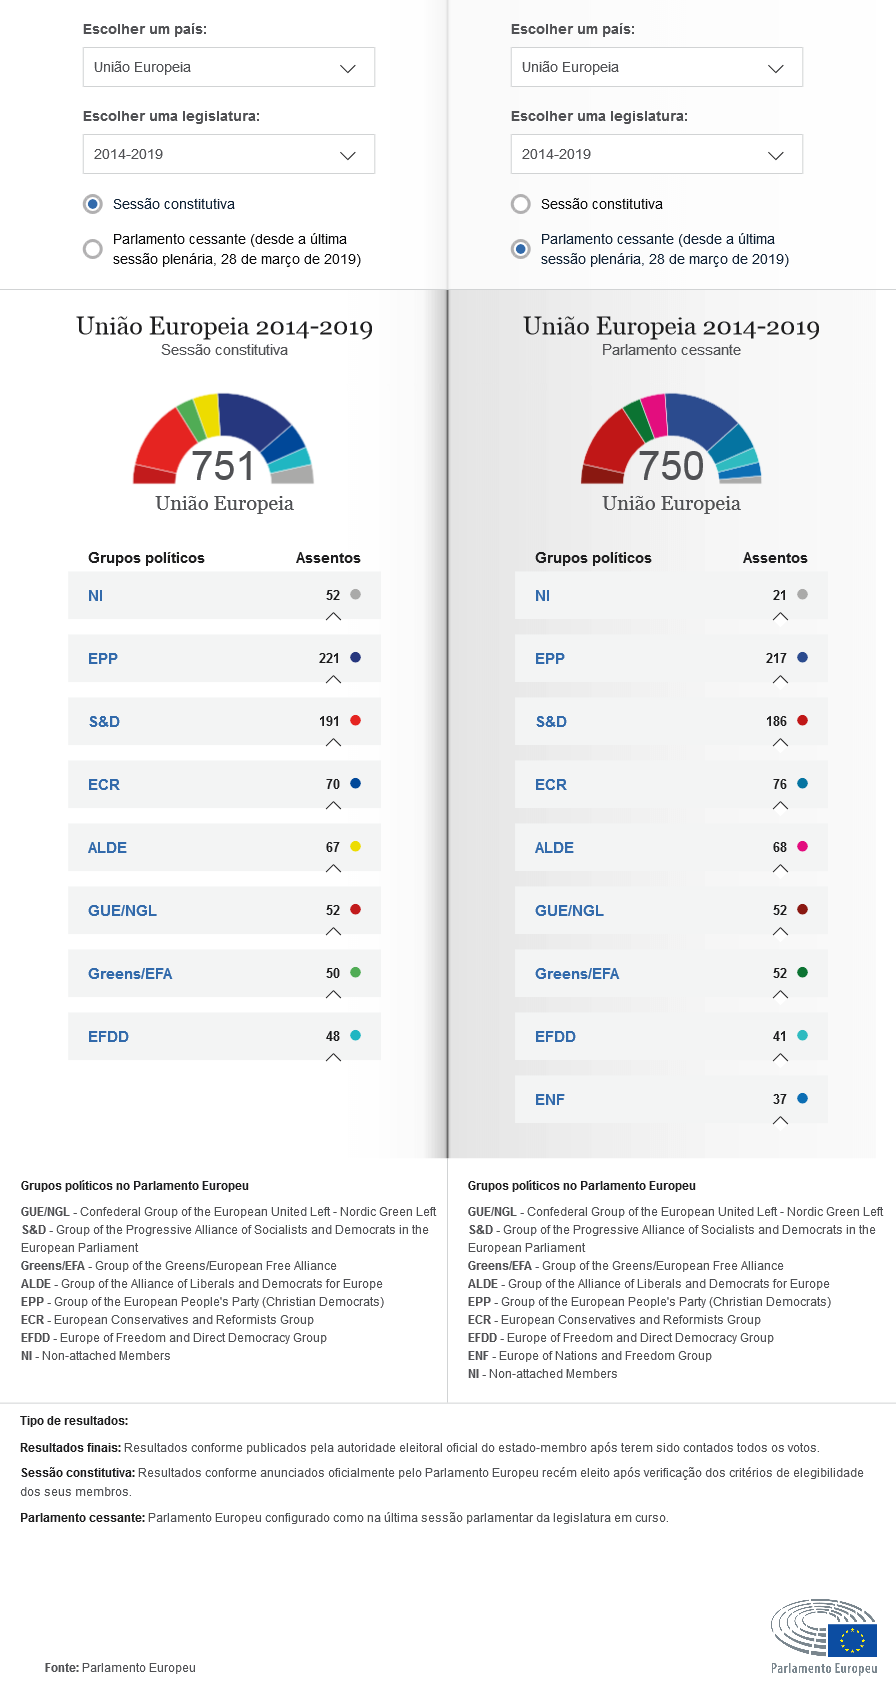Viewport: 896px width, 1687px height.
Task: Select right 'Sessão constitutiva' radio button
Action: pos(521,204)
